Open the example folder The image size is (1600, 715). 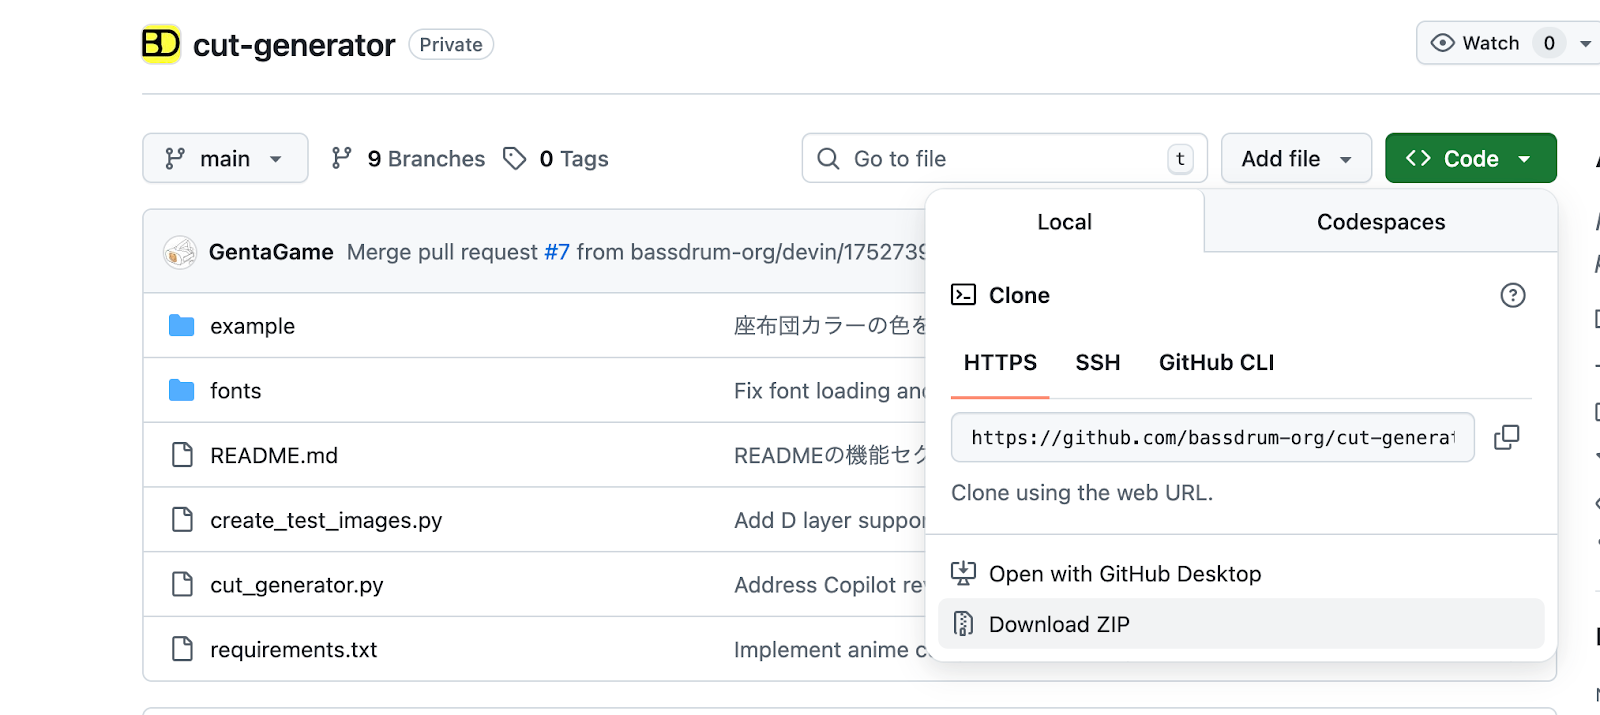(x=252, y=326)
